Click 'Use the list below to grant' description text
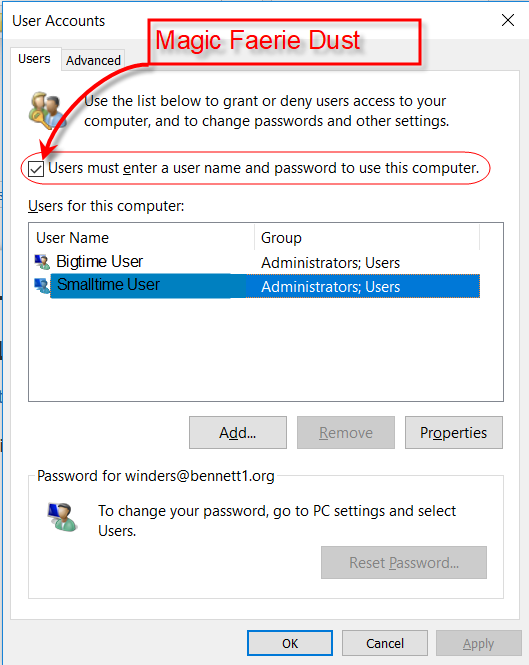The height and width of the screenshot is (665, 529). click(x=266, y=111)
